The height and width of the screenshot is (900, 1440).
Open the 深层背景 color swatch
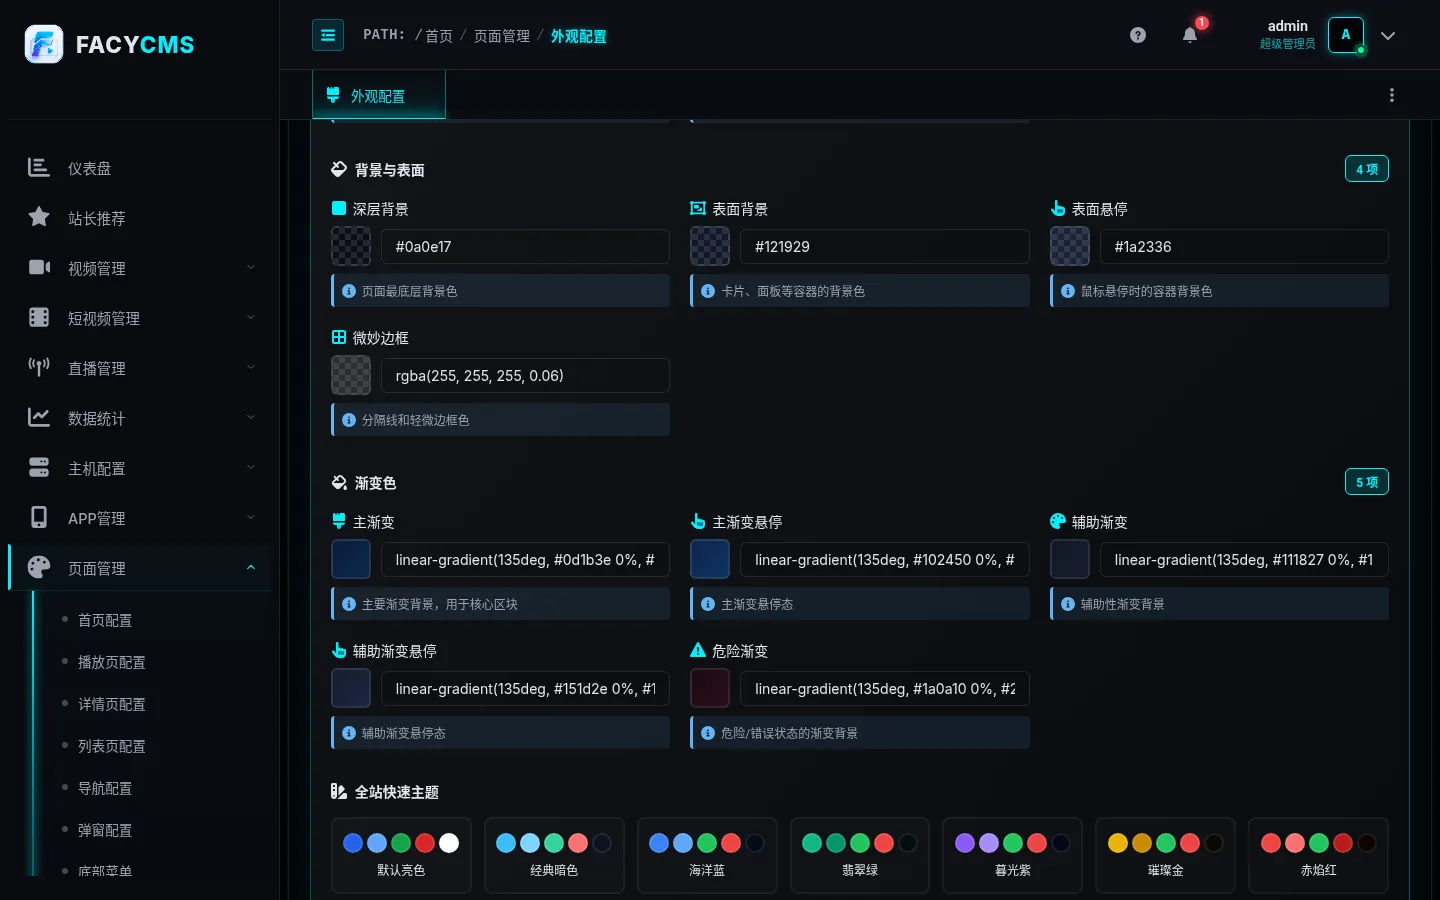[x=351, y=246]
